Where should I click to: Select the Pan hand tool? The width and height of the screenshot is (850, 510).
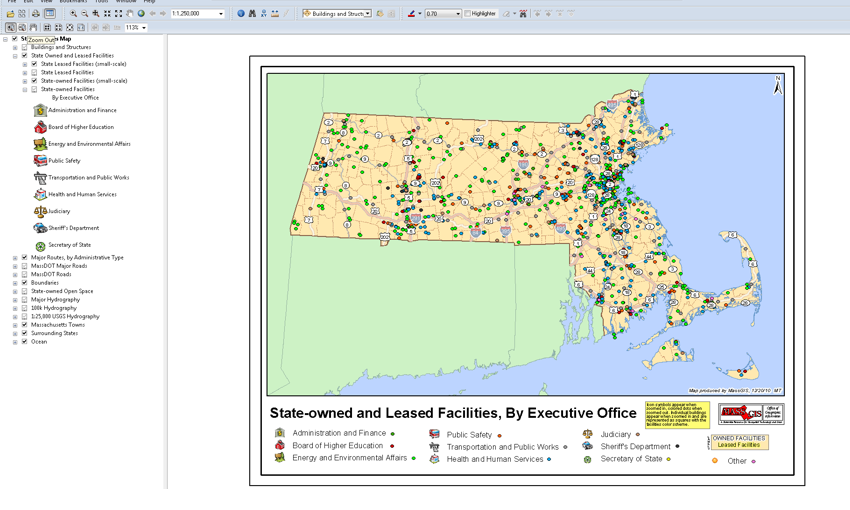129,14
